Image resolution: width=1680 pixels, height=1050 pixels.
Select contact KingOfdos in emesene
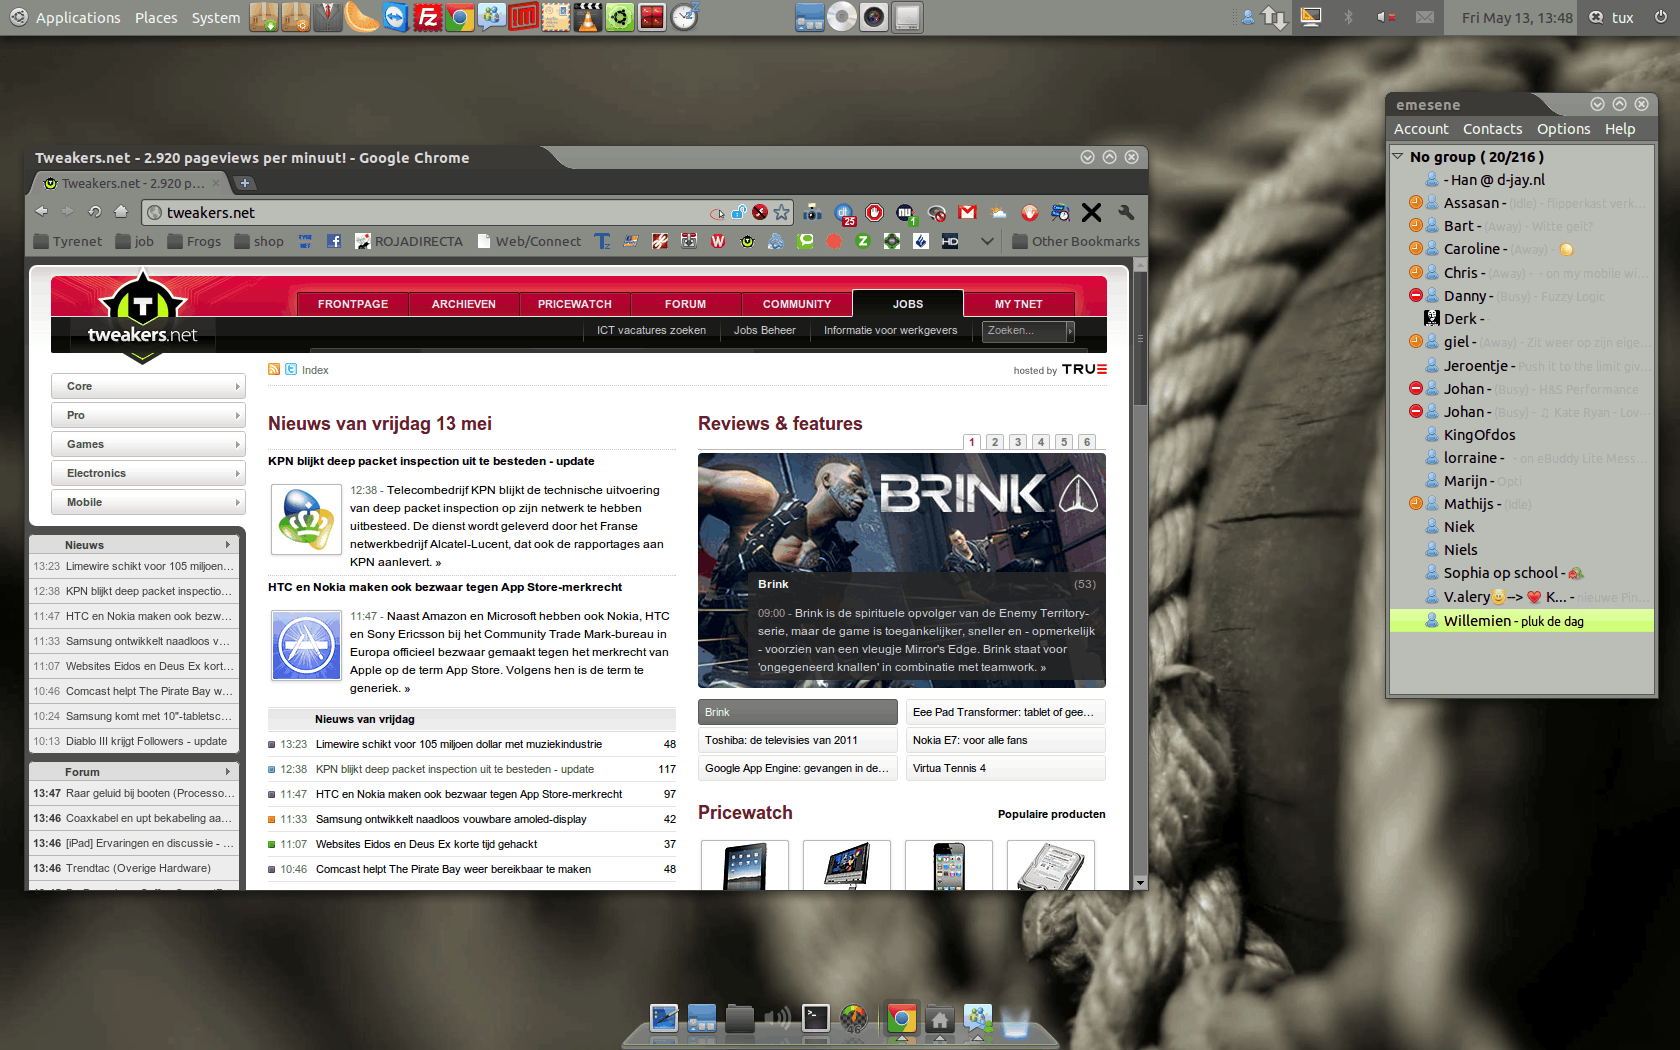click(x=1520, y=435)
